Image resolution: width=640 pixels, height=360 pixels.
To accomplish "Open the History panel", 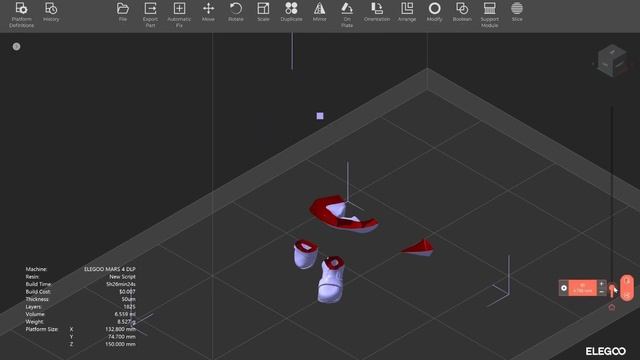I will point(51,12).
